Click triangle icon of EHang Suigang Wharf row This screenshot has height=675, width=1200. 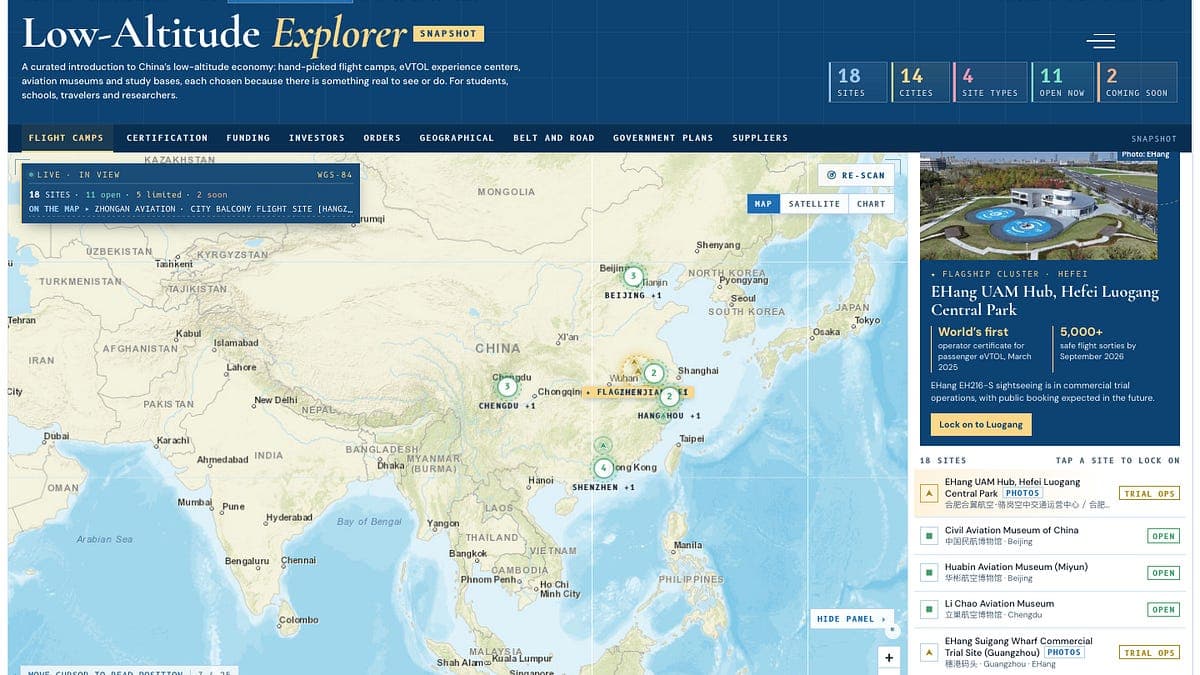928,652
